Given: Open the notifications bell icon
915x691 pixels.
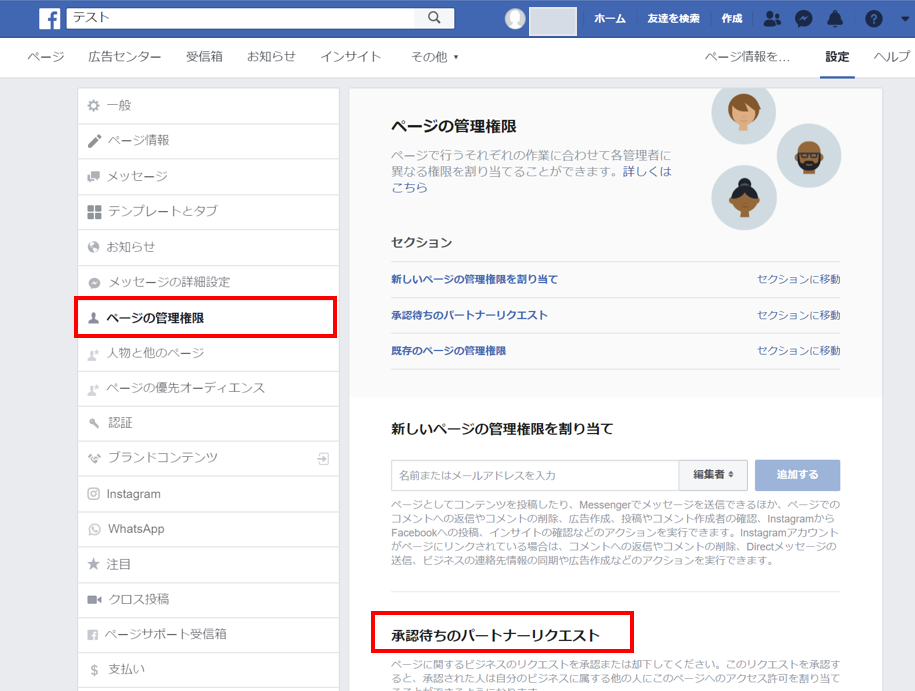Looking at the screenshot, I should pos(835,19).
